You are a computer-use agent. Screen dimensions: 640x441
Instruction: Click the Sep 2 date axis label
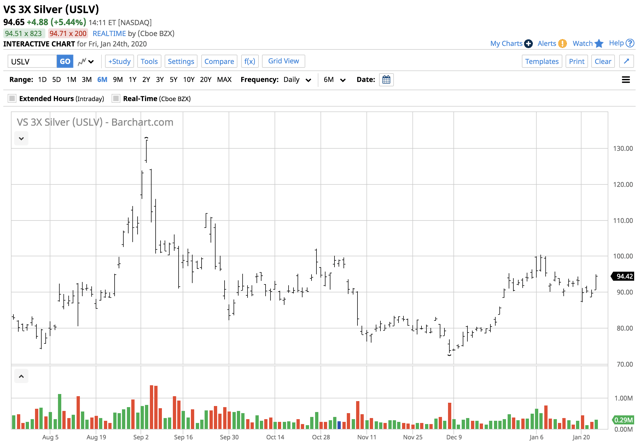coord(141,437)
